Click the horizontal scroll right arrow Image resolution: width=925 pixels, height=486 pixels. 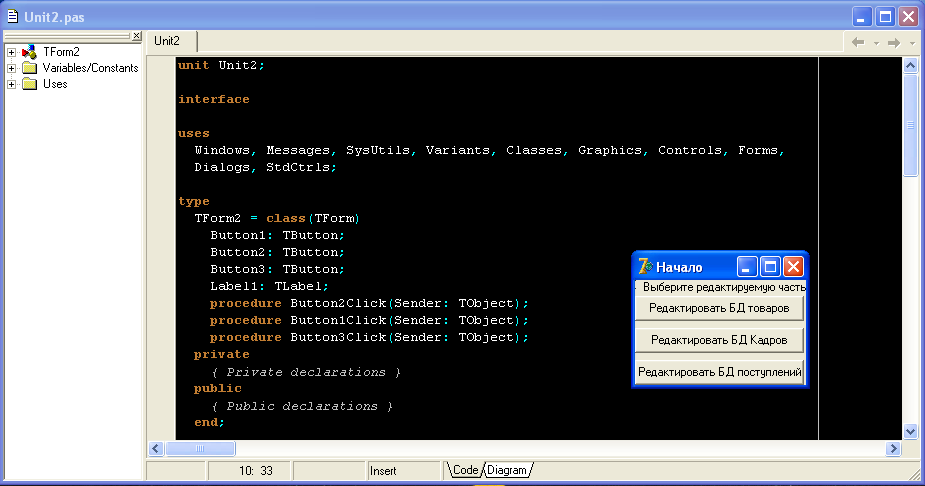(x=893, y=448)
